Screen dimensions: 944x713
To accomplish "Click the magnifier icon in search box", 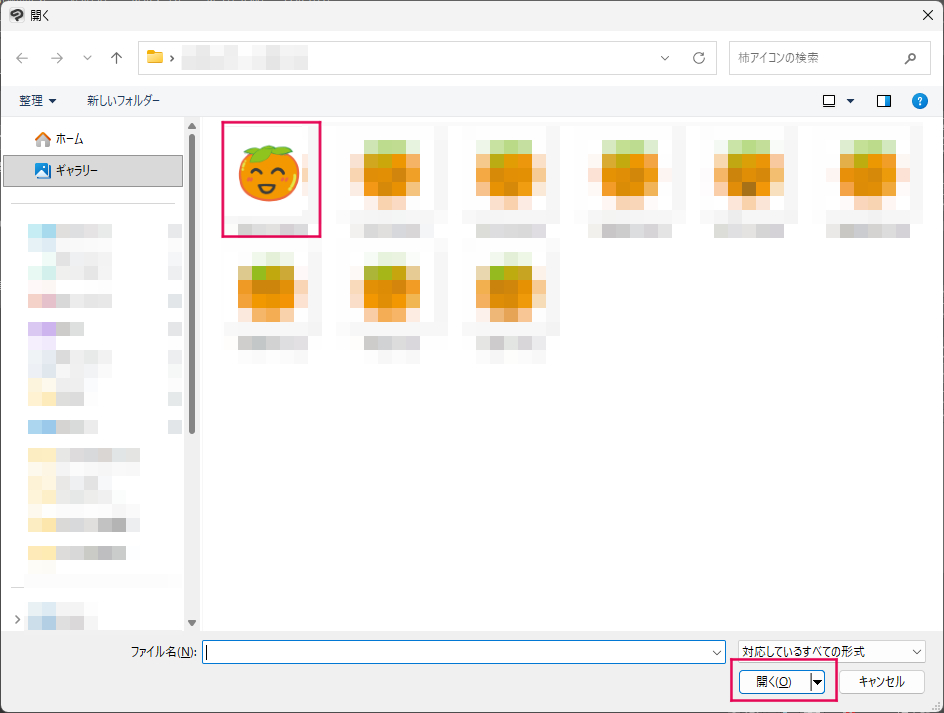I will 910,58.
